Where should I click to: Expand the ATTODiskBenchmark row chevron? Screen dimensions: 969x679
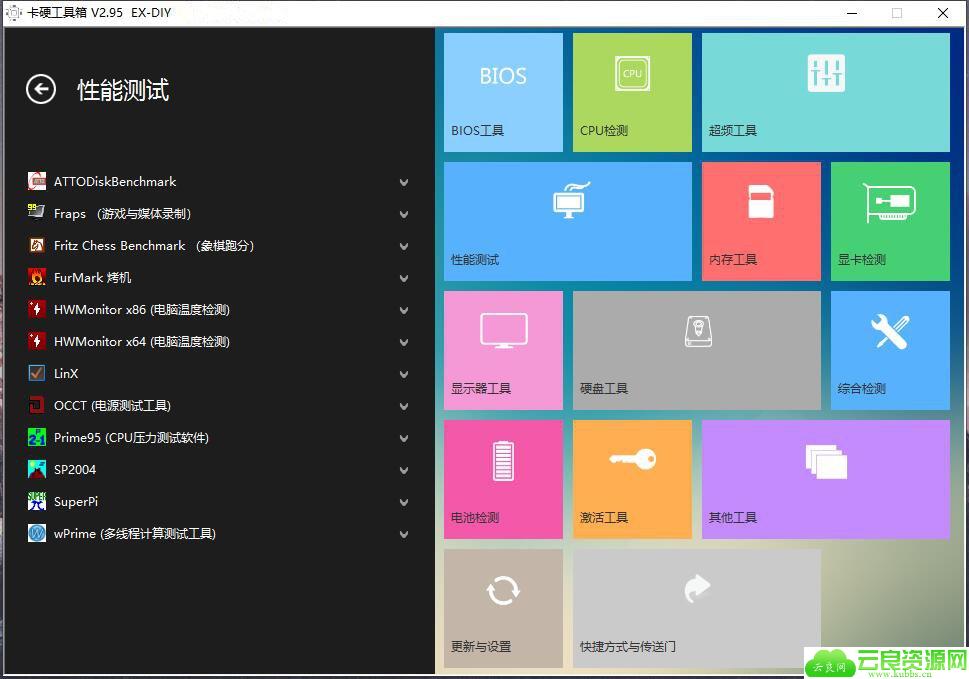(404, 182)
